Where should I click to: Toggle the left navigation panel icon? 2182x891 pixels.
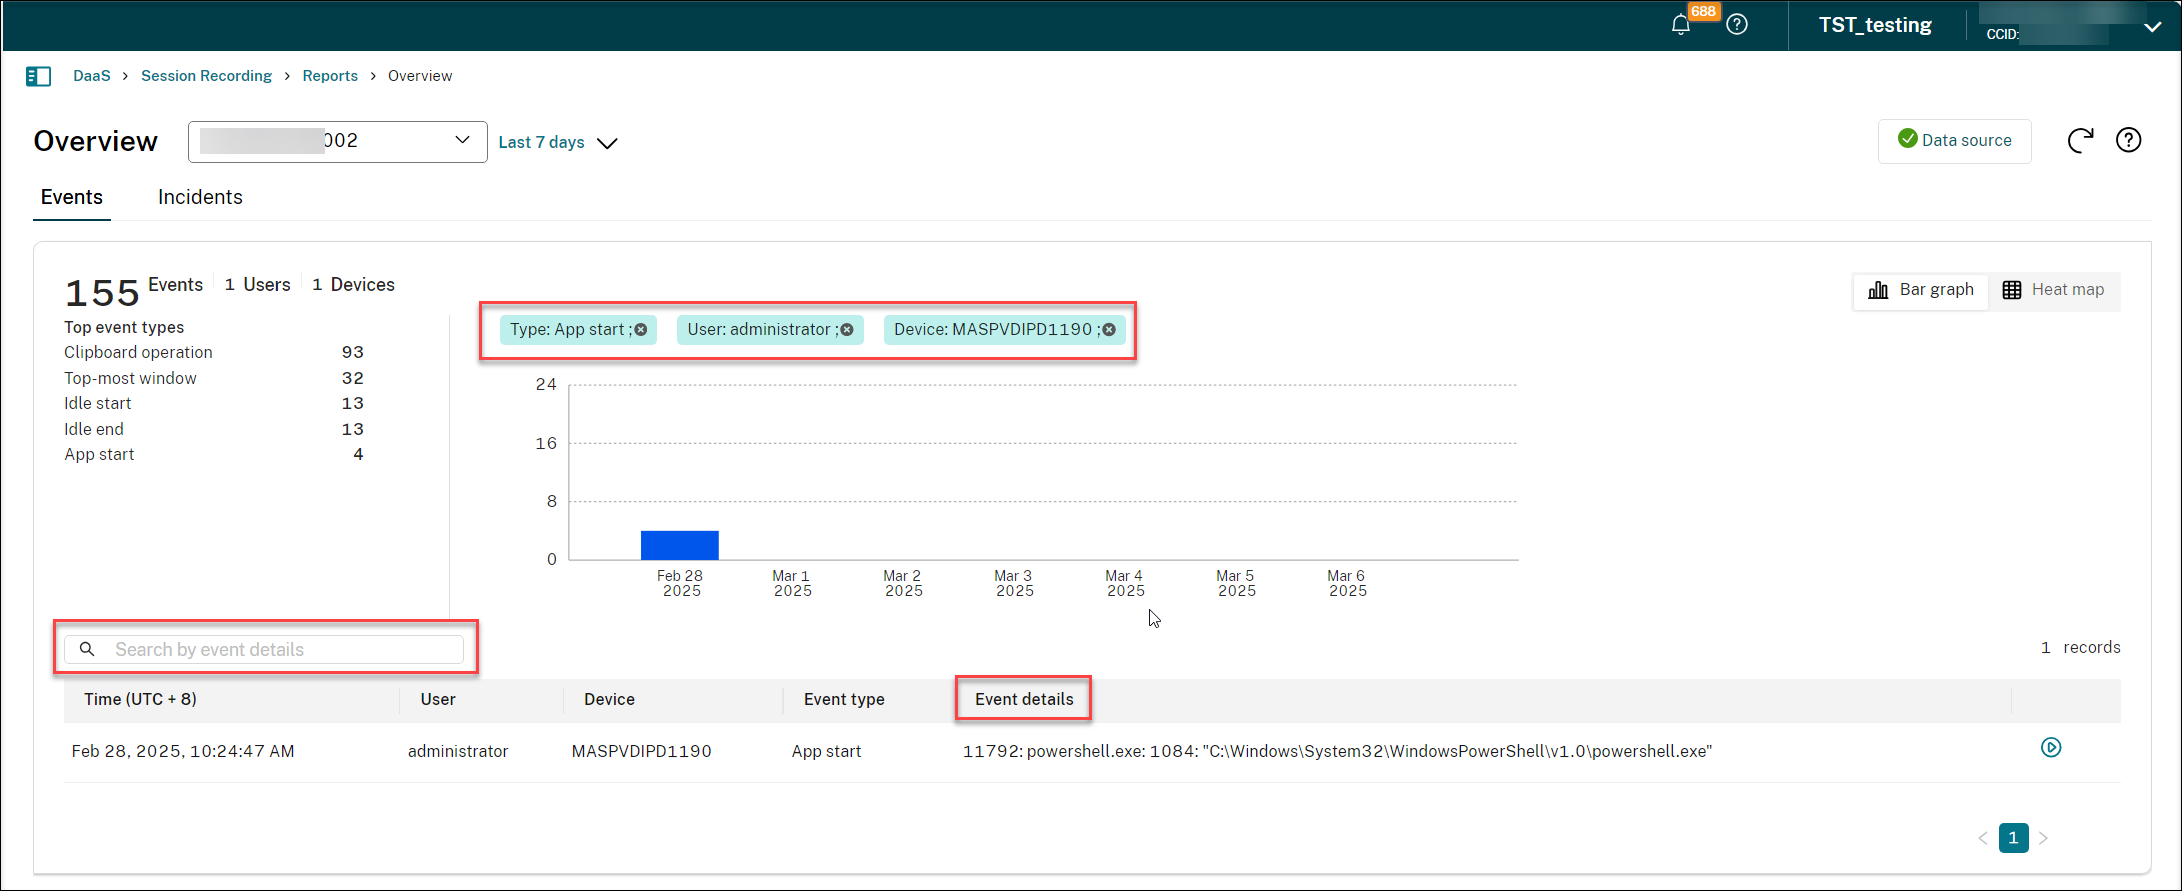pyautogui.click(x=38, y=76)
